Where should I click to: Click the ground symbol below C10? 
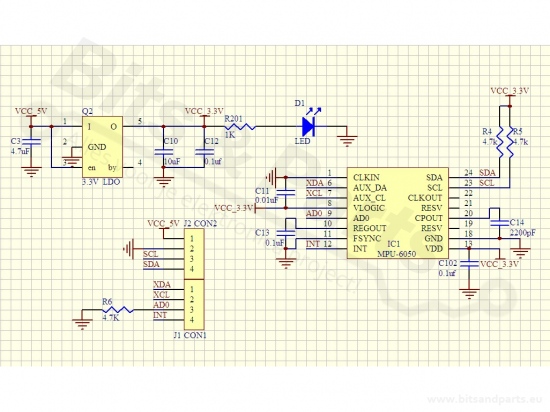point(164,182)
